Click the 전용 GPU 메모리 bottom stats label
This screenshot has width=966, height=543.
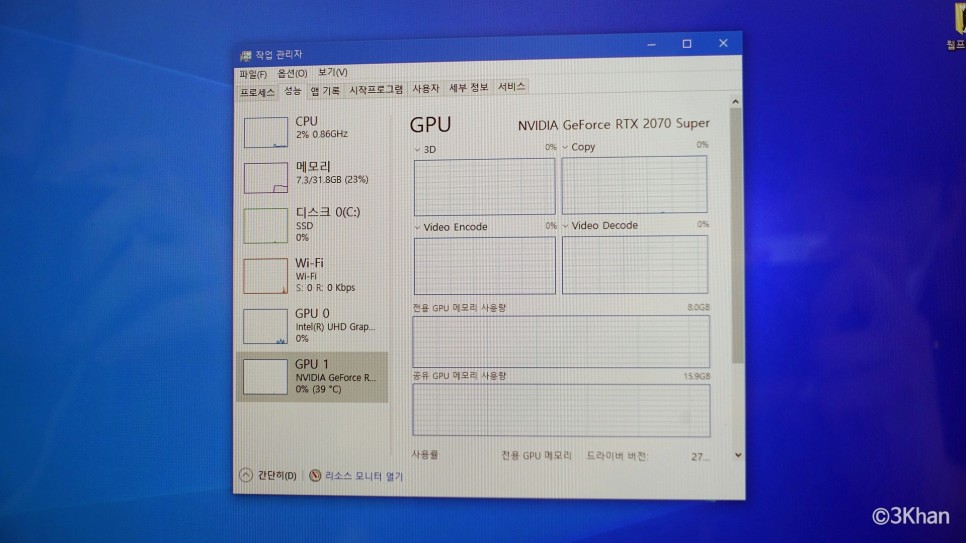pyautogui.click(x=536, y=455)
